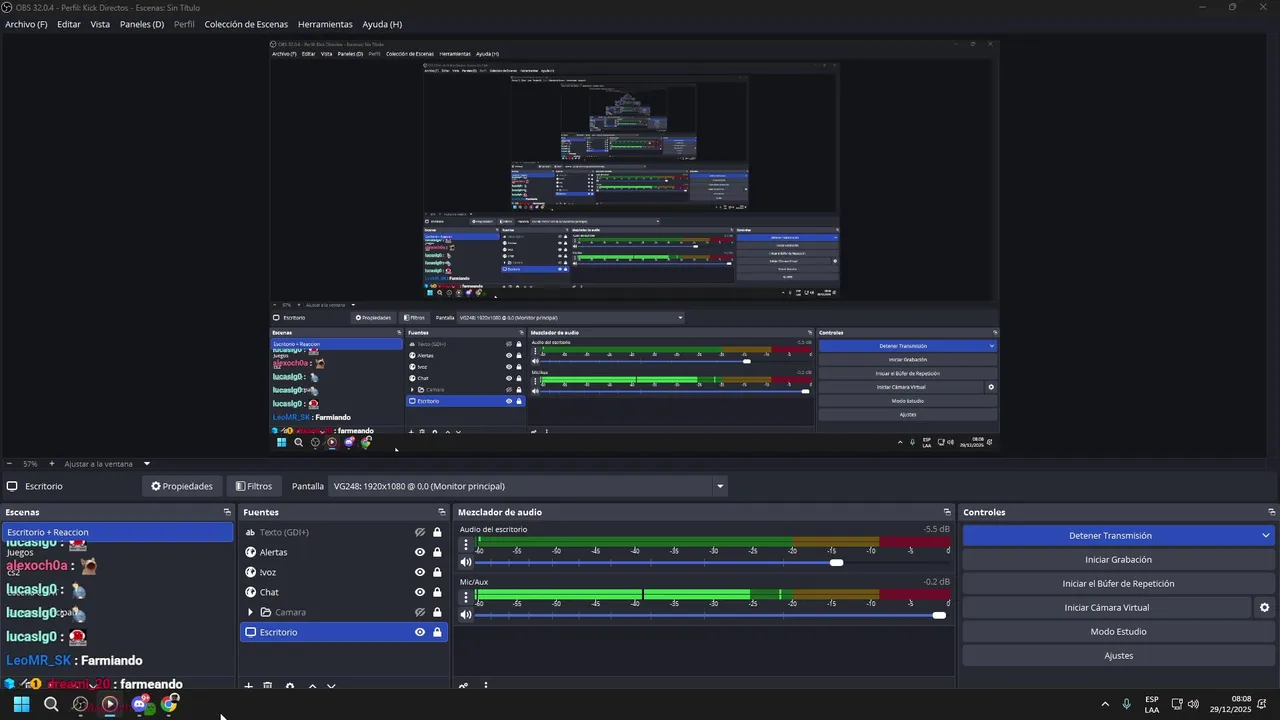
Task: Zoom out the preview with the minus icon
Action: [x=9, y=464]
